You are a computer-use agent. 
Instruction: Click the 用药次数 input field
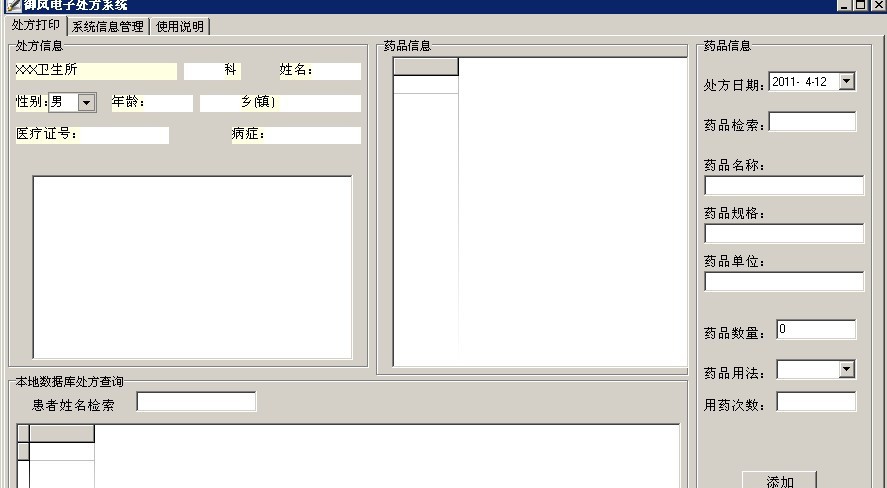point(816,402)
